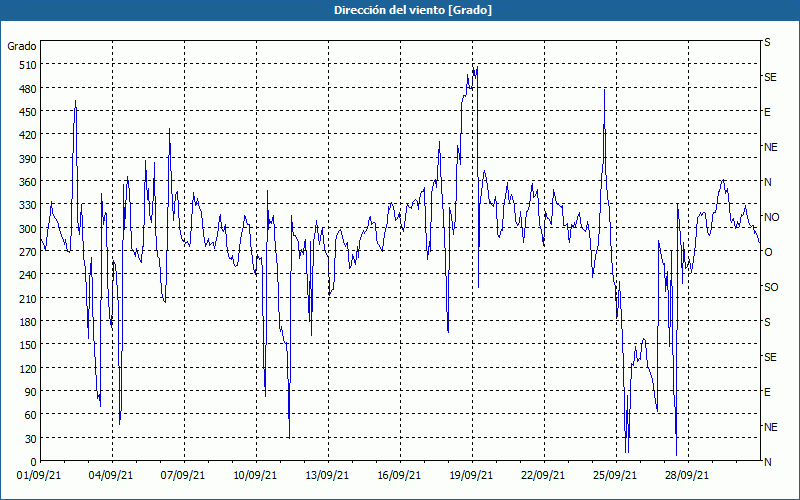
Task: Click the NE compass label beside the 390 gridline
Action: (770, 147)
